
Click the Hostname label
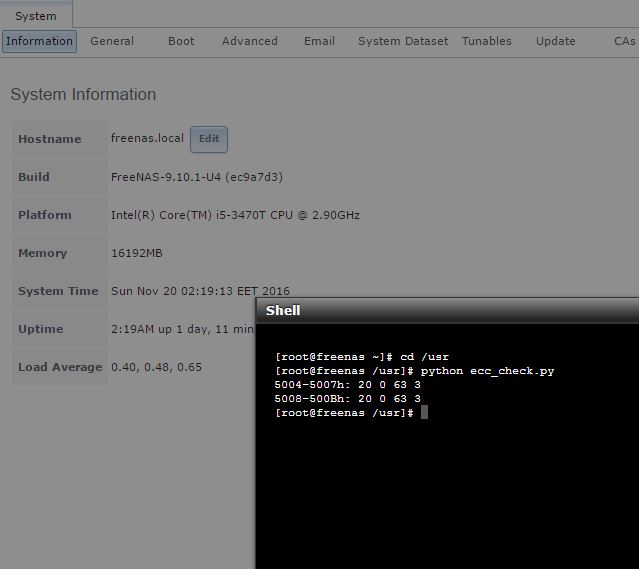pyautogui.click(x=50, y=139)
